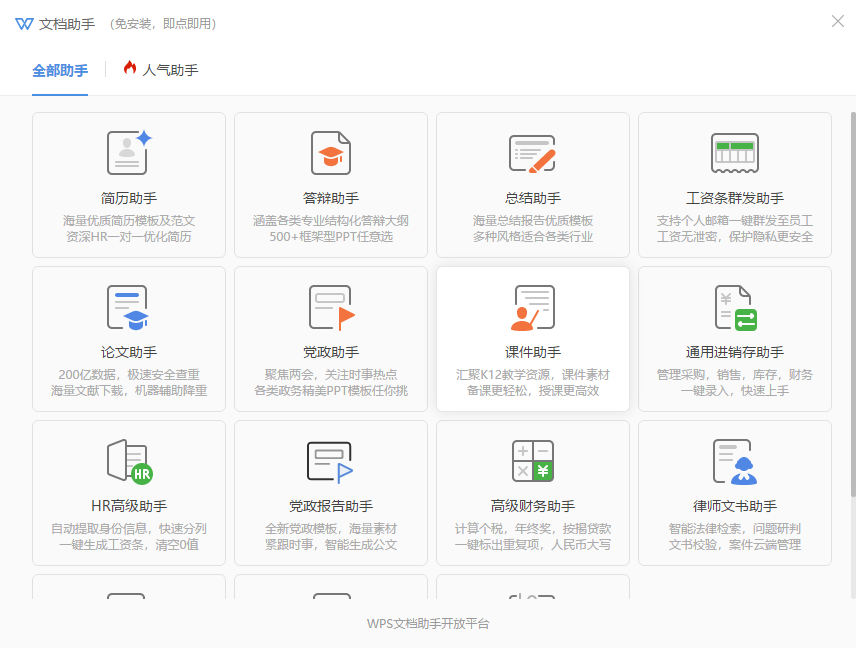Click the 律师文书助手 title label

point(734,506)
